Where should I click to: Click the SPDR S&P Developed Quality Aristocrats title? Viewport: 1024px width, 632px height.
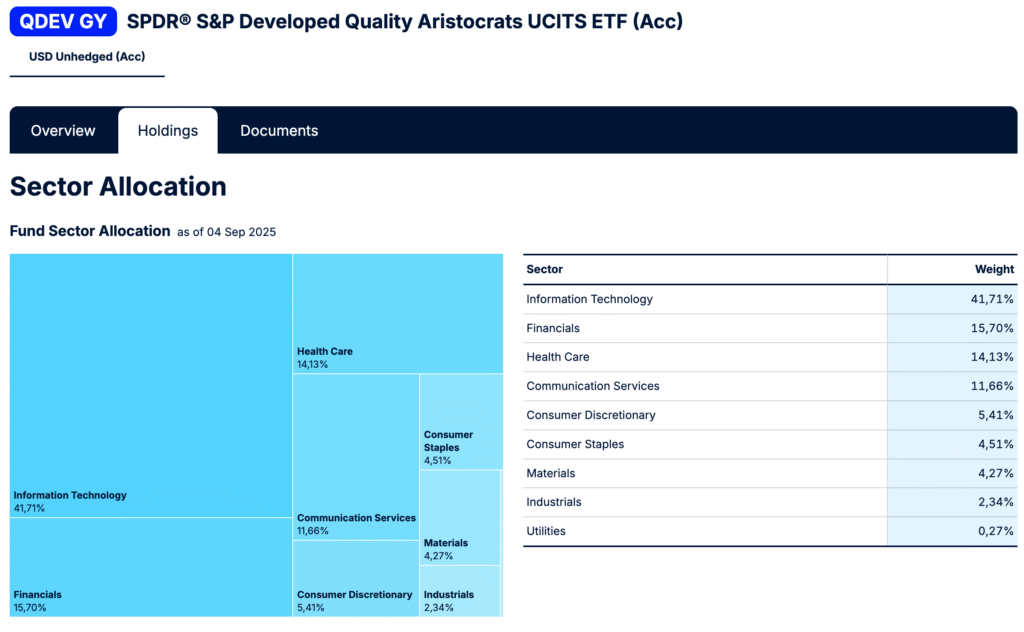click(405, 22)
